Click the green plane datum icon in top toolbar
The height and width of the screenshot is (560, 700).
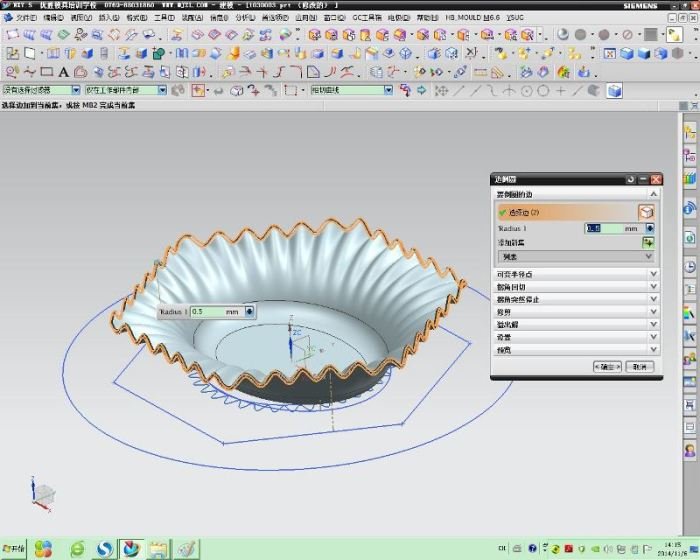tap(64, 34)
